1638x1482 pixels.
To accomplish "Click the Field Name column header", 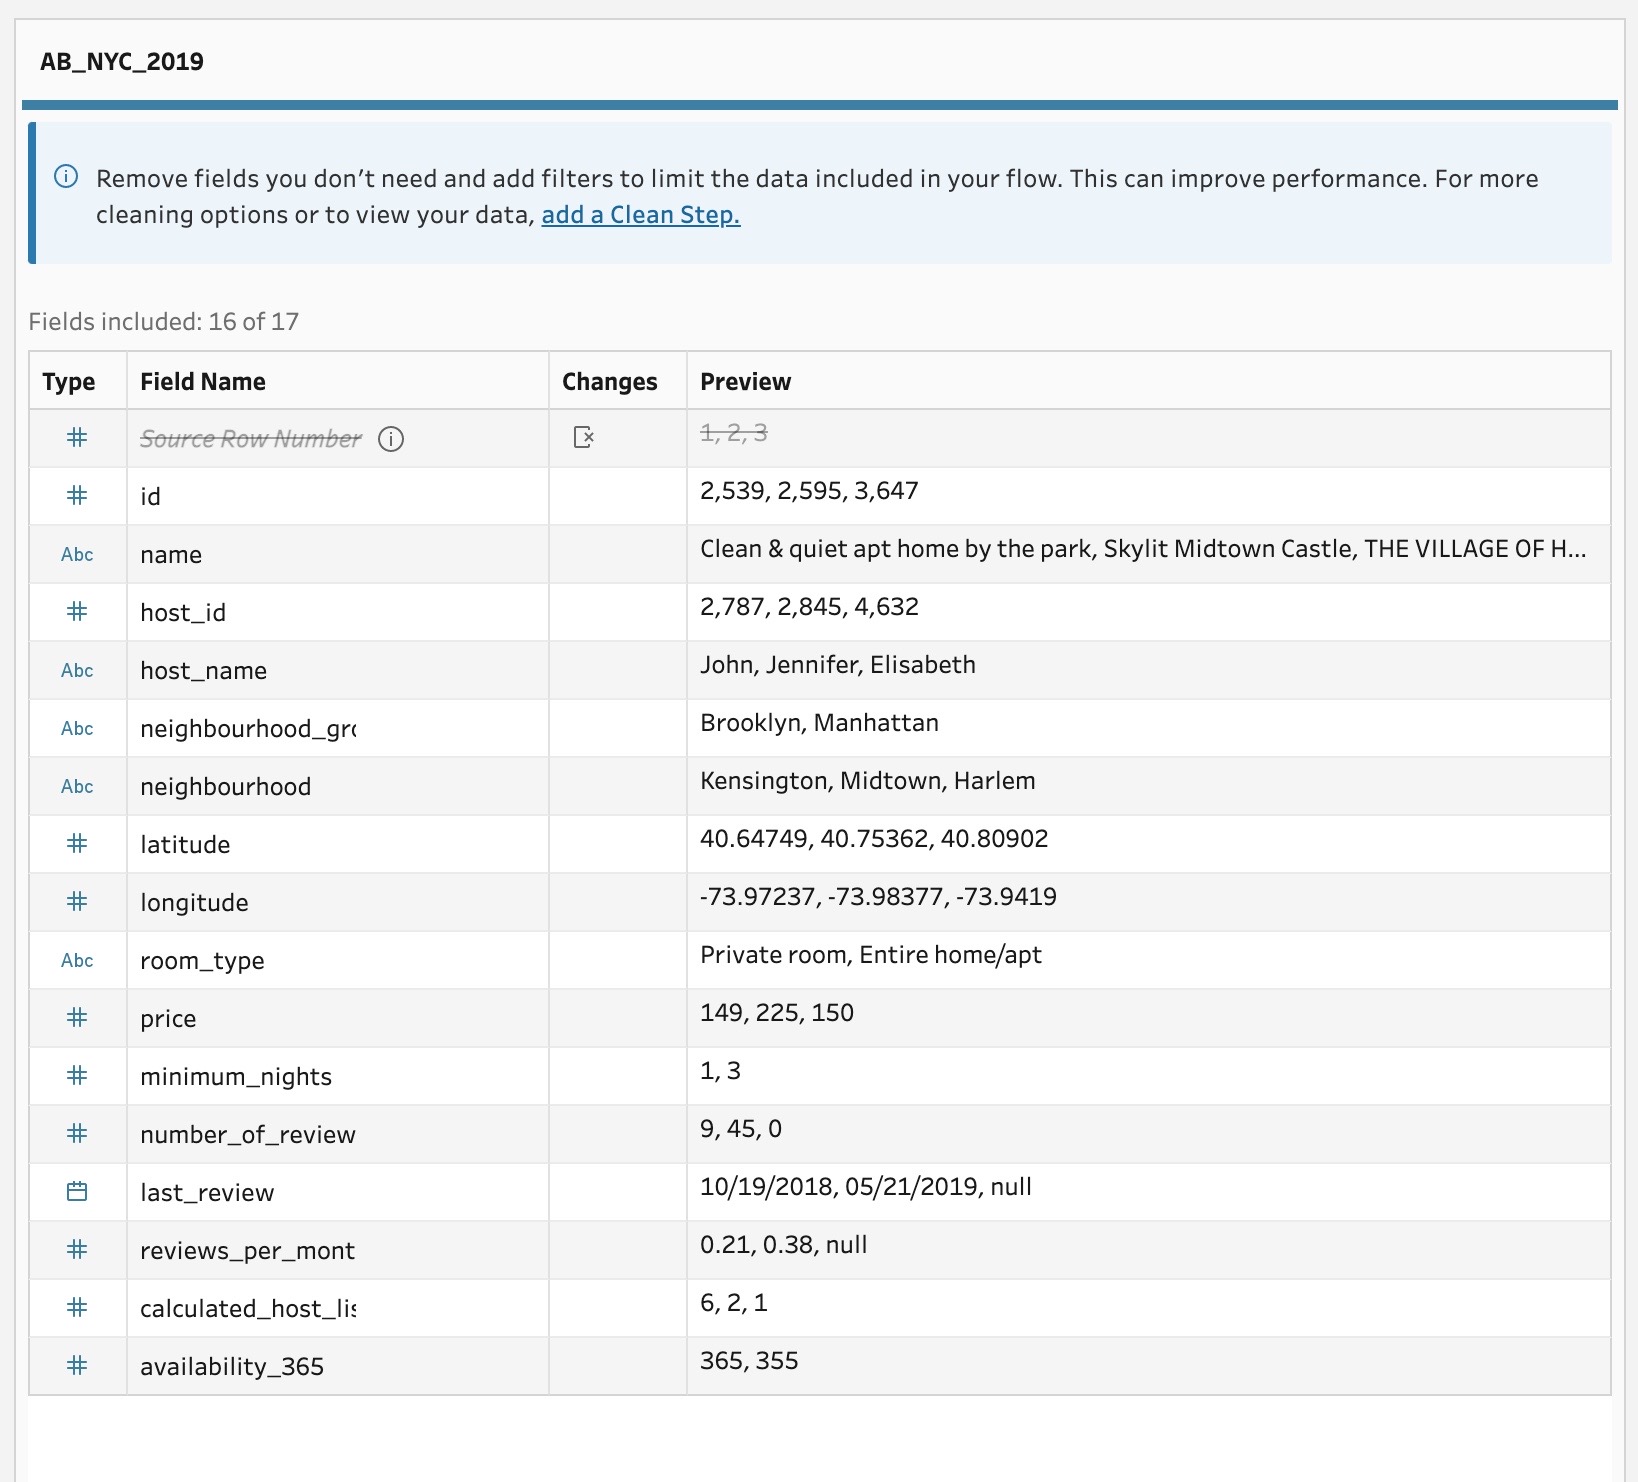I will pyautogui.click(x=202, y=381).
